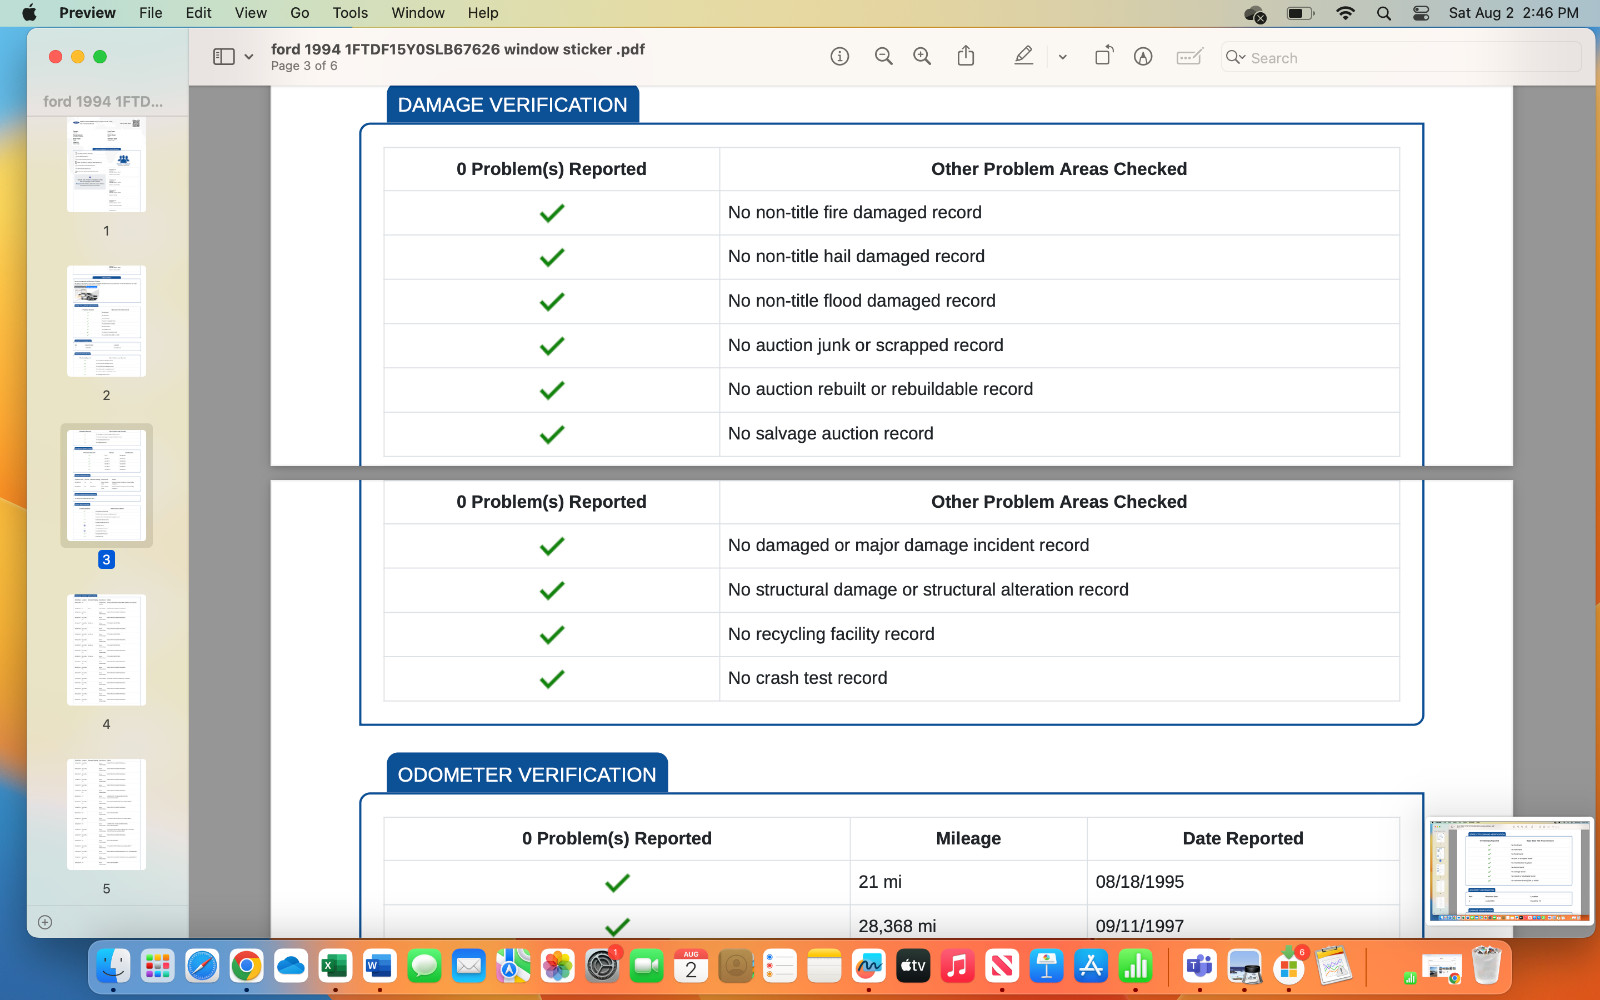Show the Markup toolbar
Viewport: 1600px width, 1000px height.
(x=1143, y=57)
